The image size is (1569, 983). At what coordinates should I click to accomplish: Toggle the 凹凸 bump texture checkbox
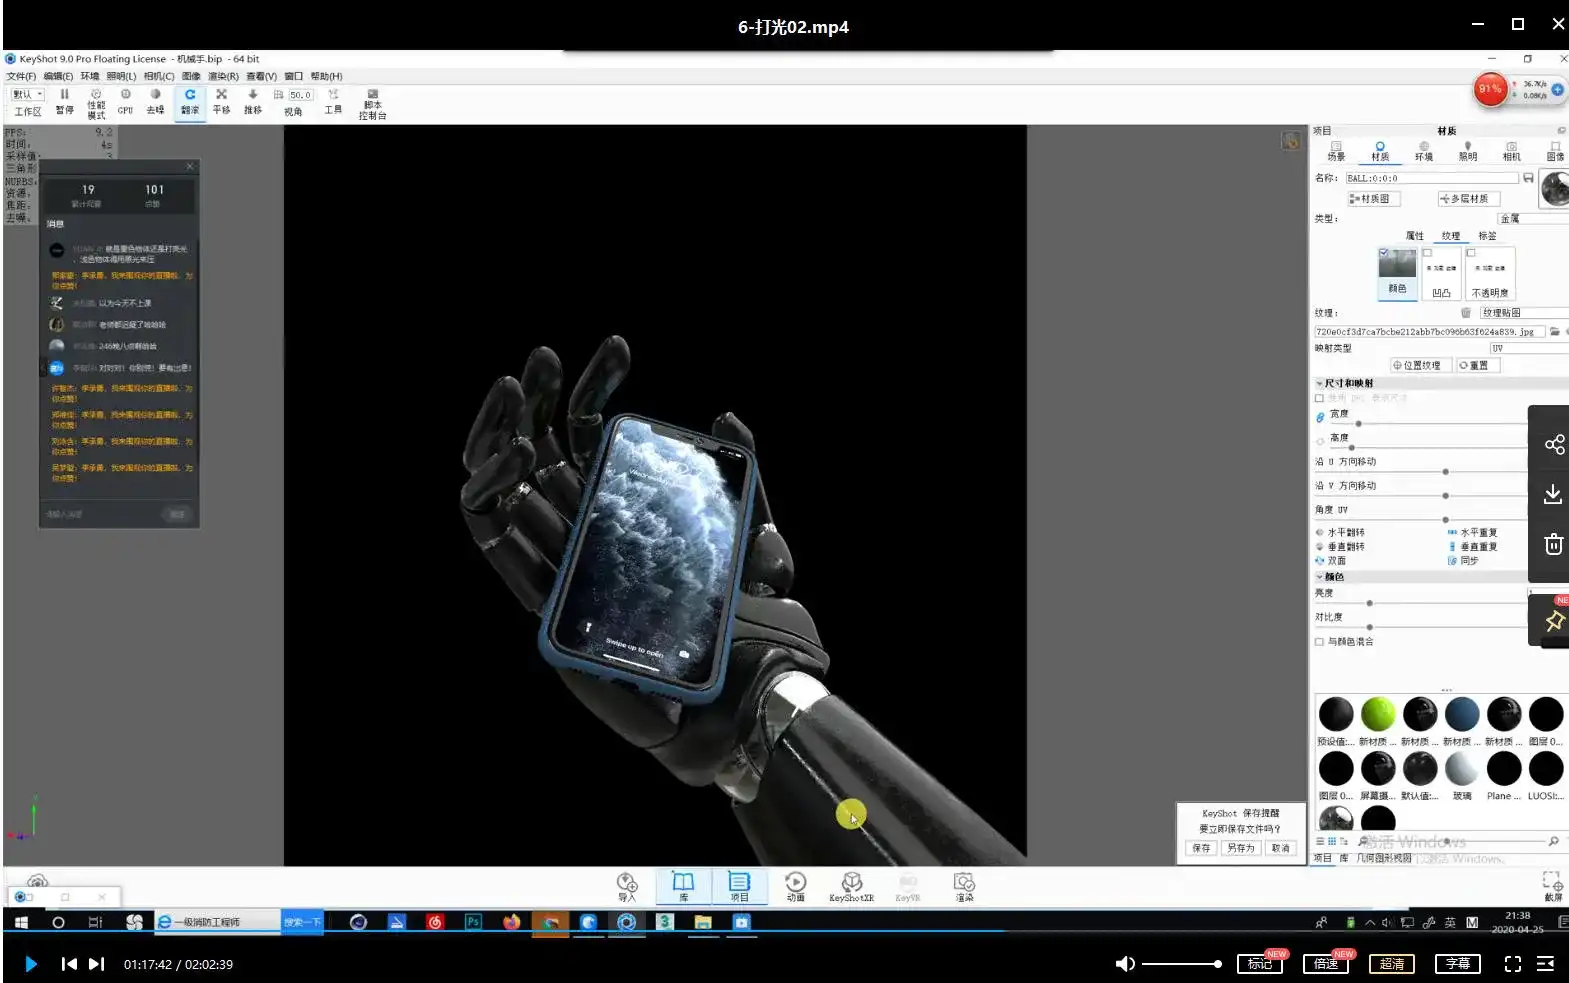click(x=1428, y=253)
